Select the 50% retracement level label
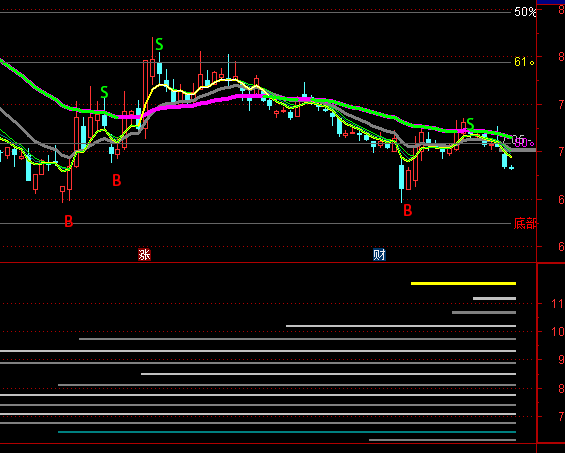This screenshot has width=565, height=453. (x=525, y=12)
